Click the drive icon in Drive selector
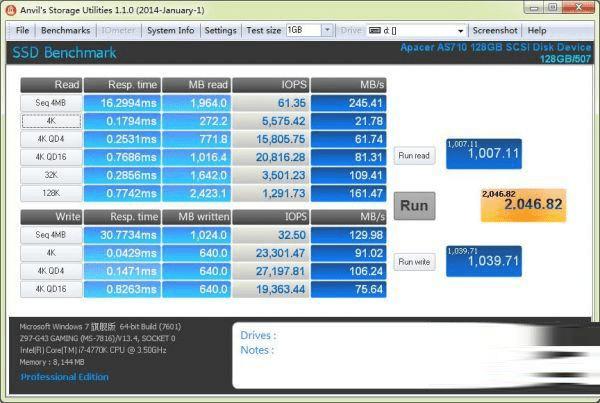This screenshot has width=600, height=403. (375, 31)
